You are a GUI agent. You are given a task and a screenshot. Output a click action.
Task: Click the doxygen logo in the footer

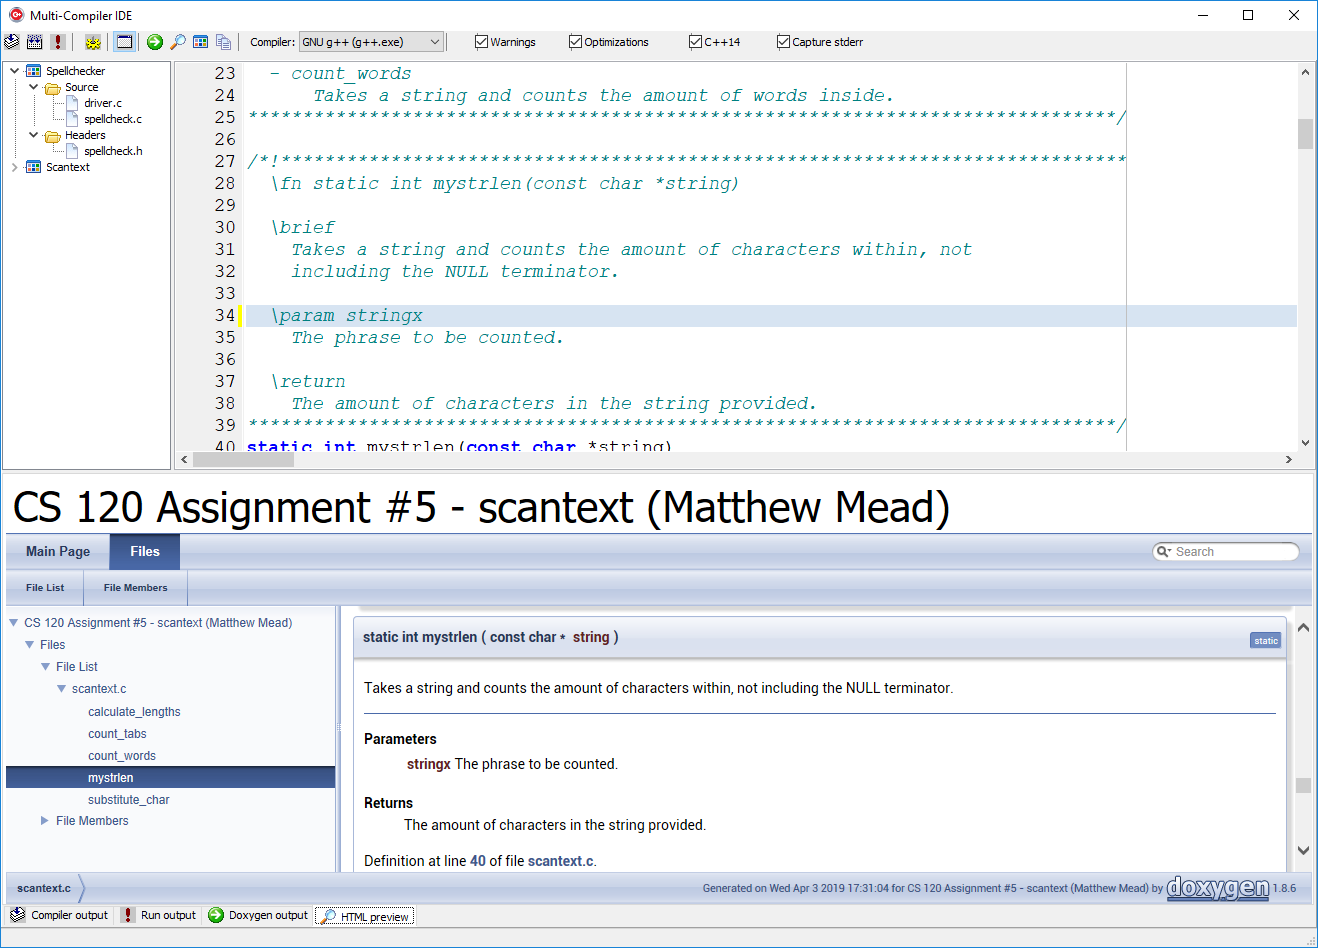(x=1217, y=888)
